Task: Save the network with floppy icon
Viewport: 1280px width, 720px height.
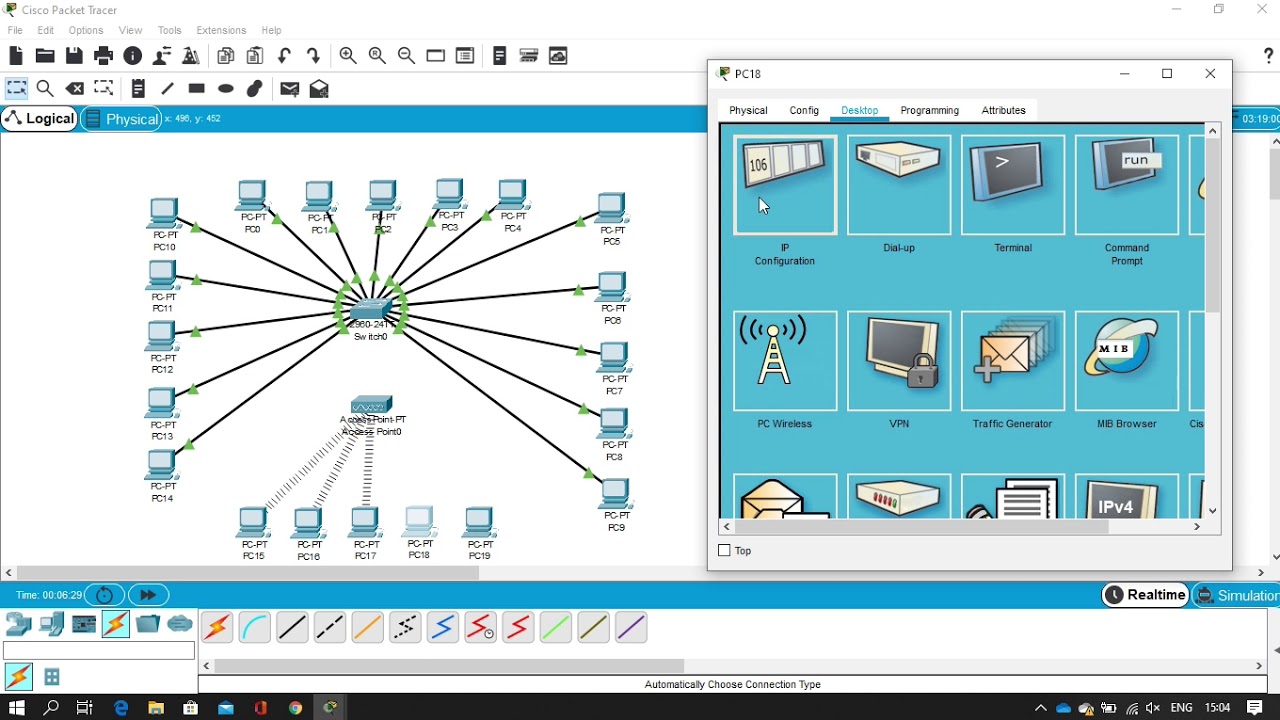Action: coord(74,56)
